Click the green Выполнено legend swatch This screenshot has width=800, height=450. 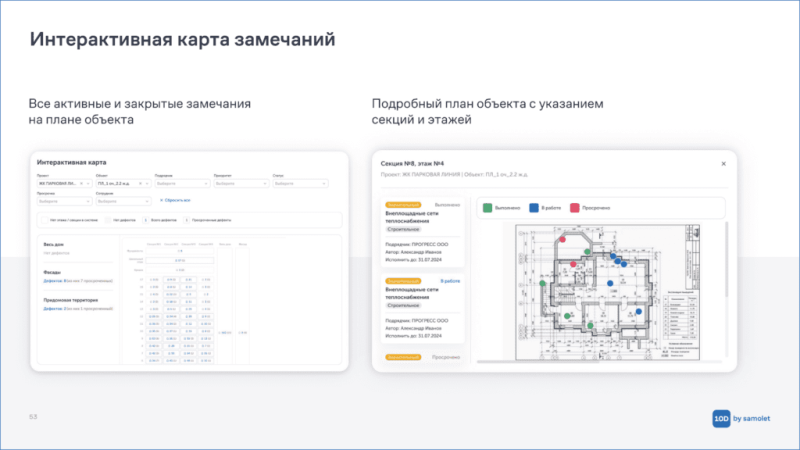coord(487,208)
